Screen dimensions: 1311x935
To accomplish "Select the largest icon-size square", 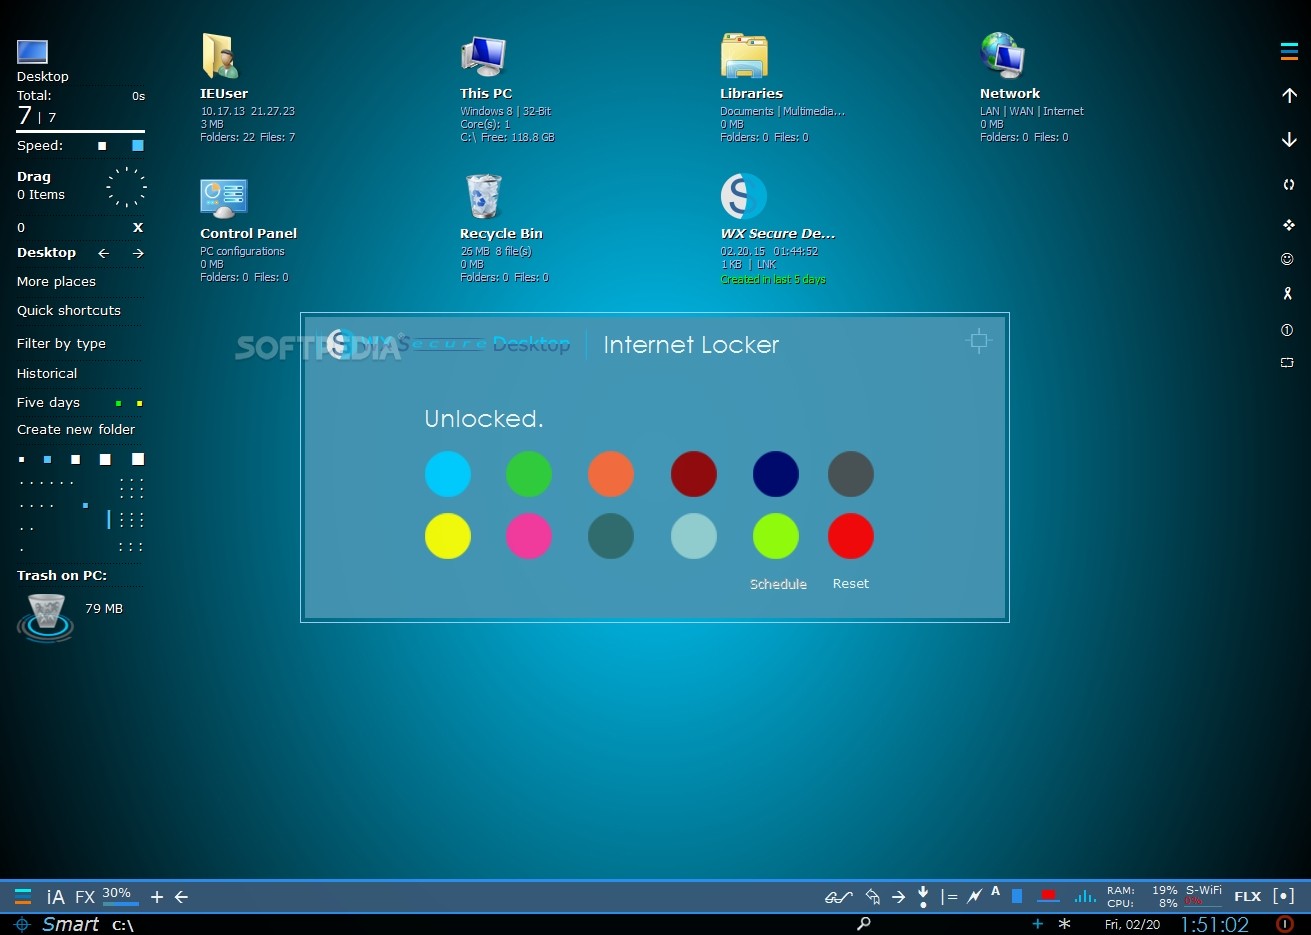I will pyautogui.click(x=138, y=459).
